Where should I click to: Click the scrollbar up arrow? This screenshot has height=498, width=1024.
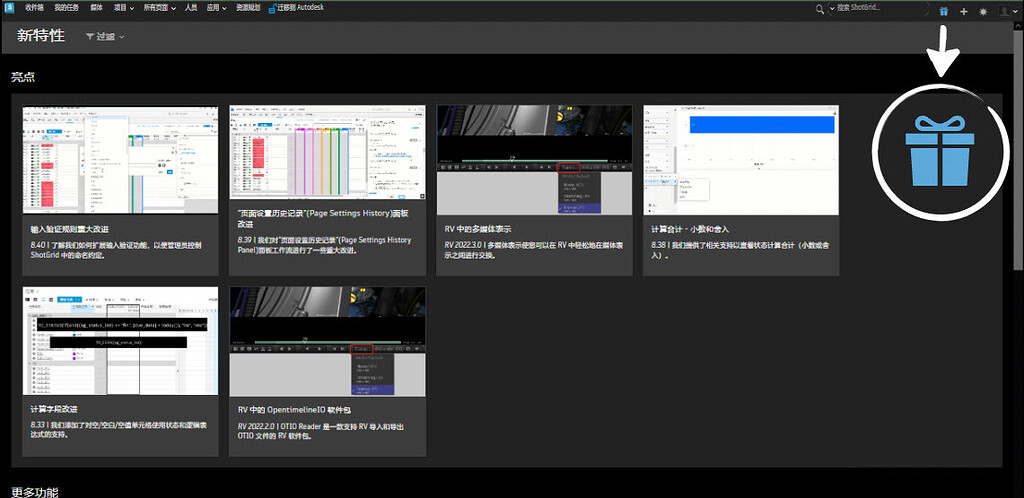1019,26
